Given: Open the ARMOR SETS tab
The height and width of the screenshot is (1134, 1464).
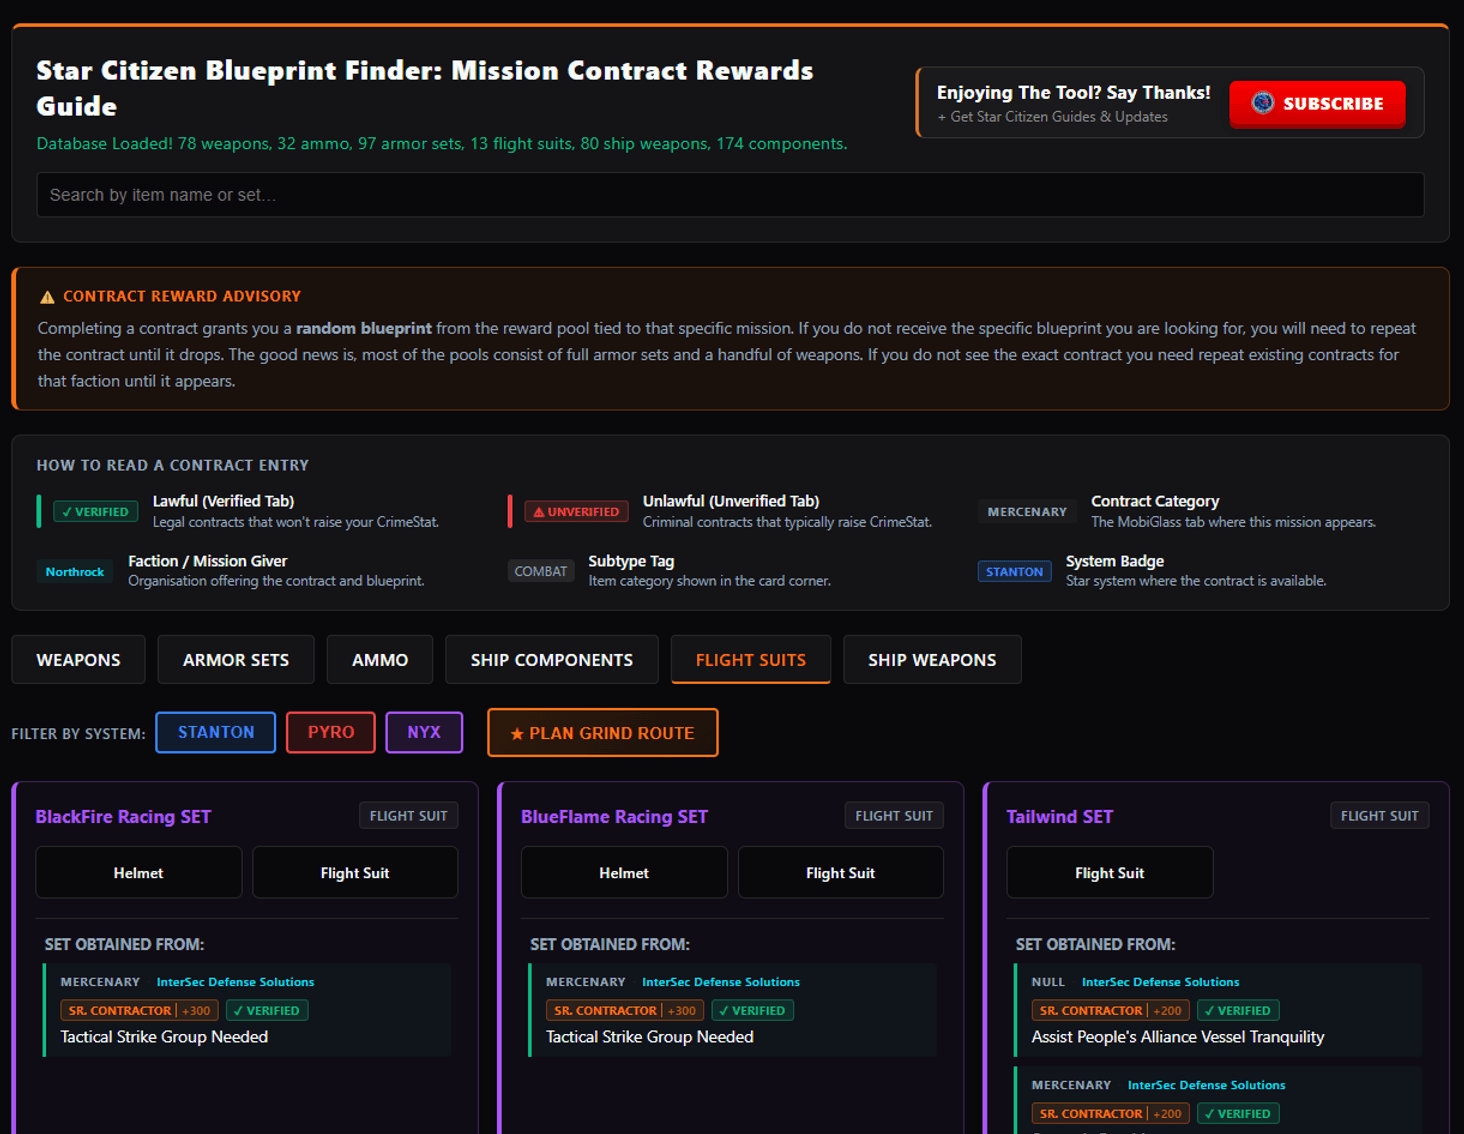Looking at the screenshot, I should 236,660.
